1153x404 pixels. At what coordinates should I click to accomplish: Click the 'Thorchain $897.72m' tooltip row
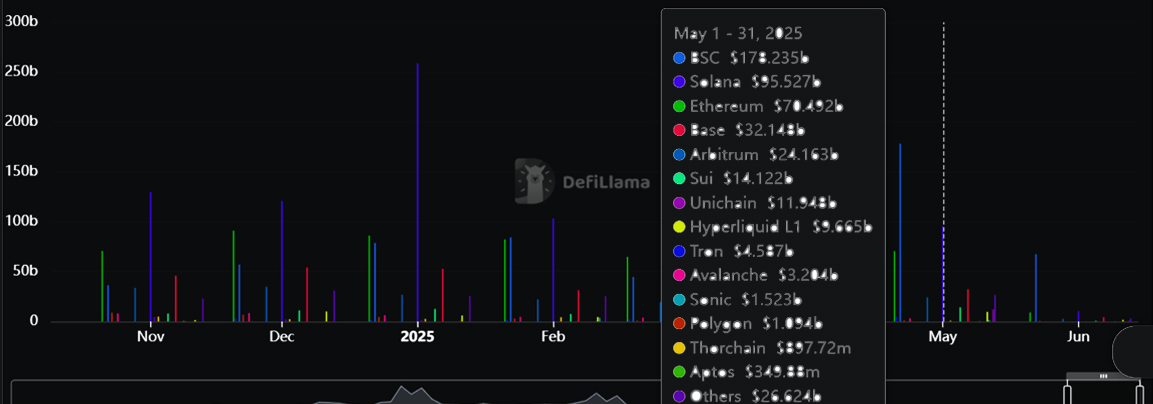coord(763,348)
